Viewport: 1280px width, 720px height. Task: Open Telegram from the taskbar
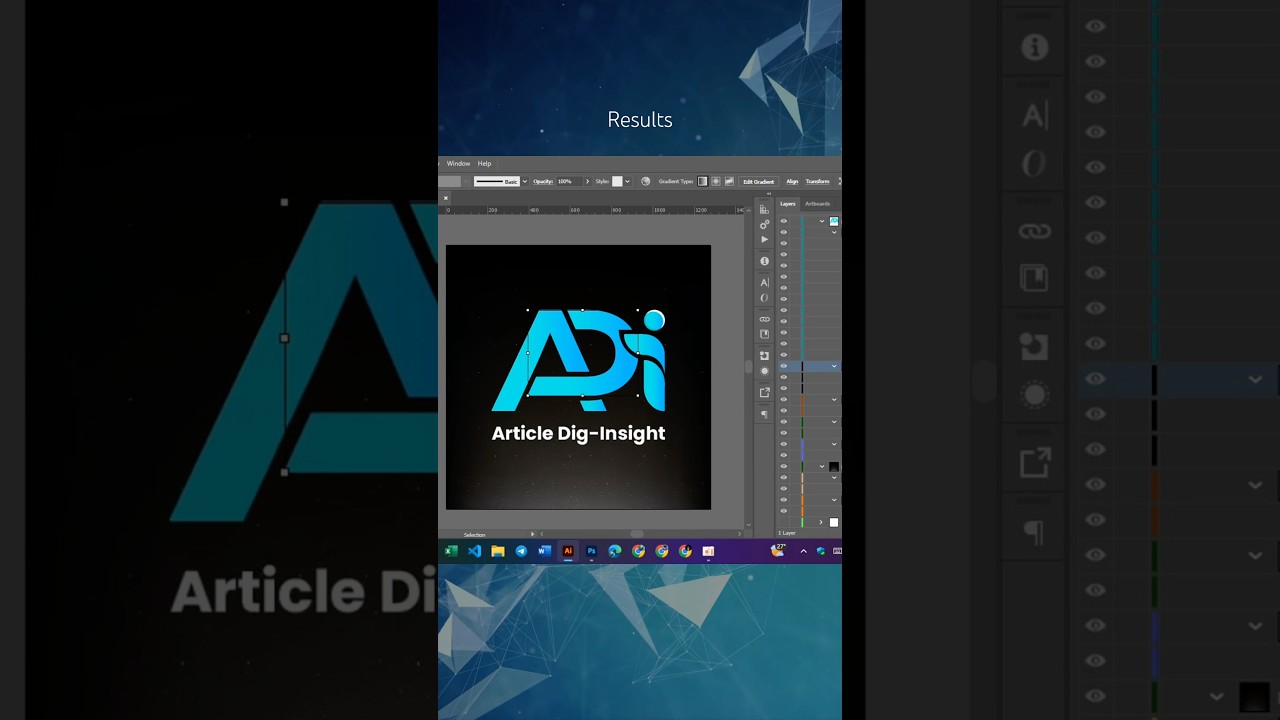521,551
